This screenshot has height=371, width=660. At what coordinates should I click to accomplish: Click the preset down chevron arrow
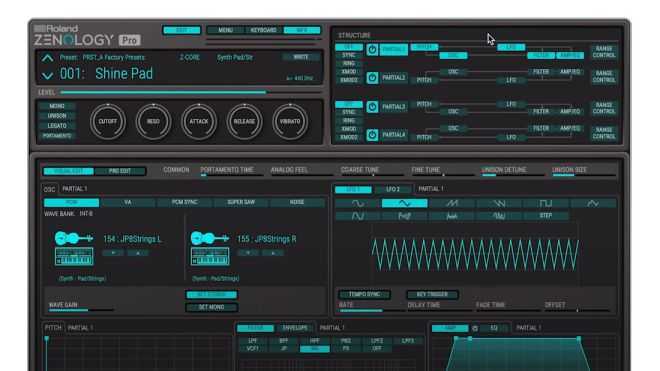[x=47, y=76]
